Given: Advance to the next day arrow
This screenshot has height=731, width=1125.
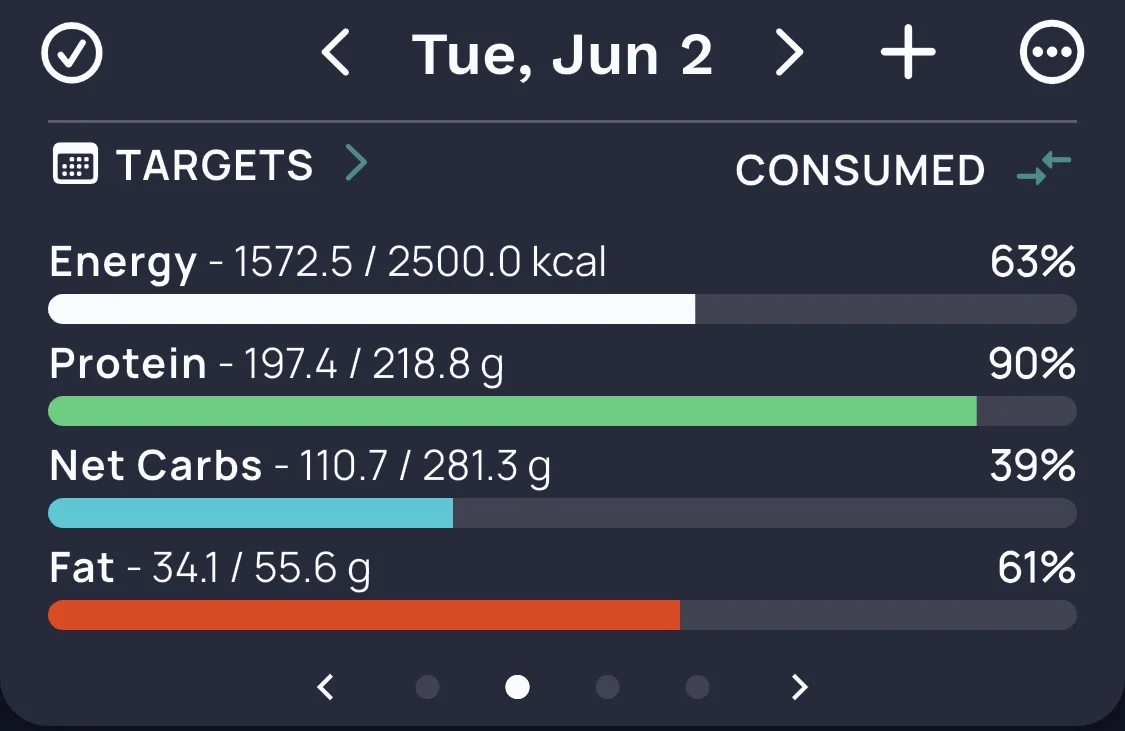Looking at the screenshot, I should click(x=789, y=52).
